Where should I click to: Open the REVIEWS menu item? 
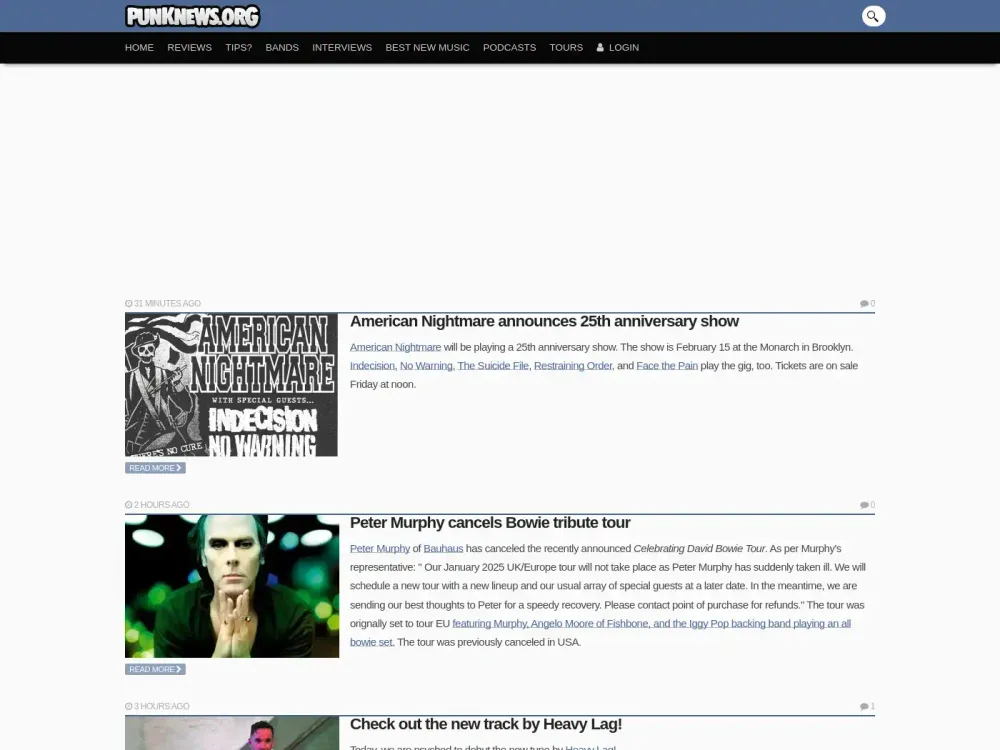189,47
